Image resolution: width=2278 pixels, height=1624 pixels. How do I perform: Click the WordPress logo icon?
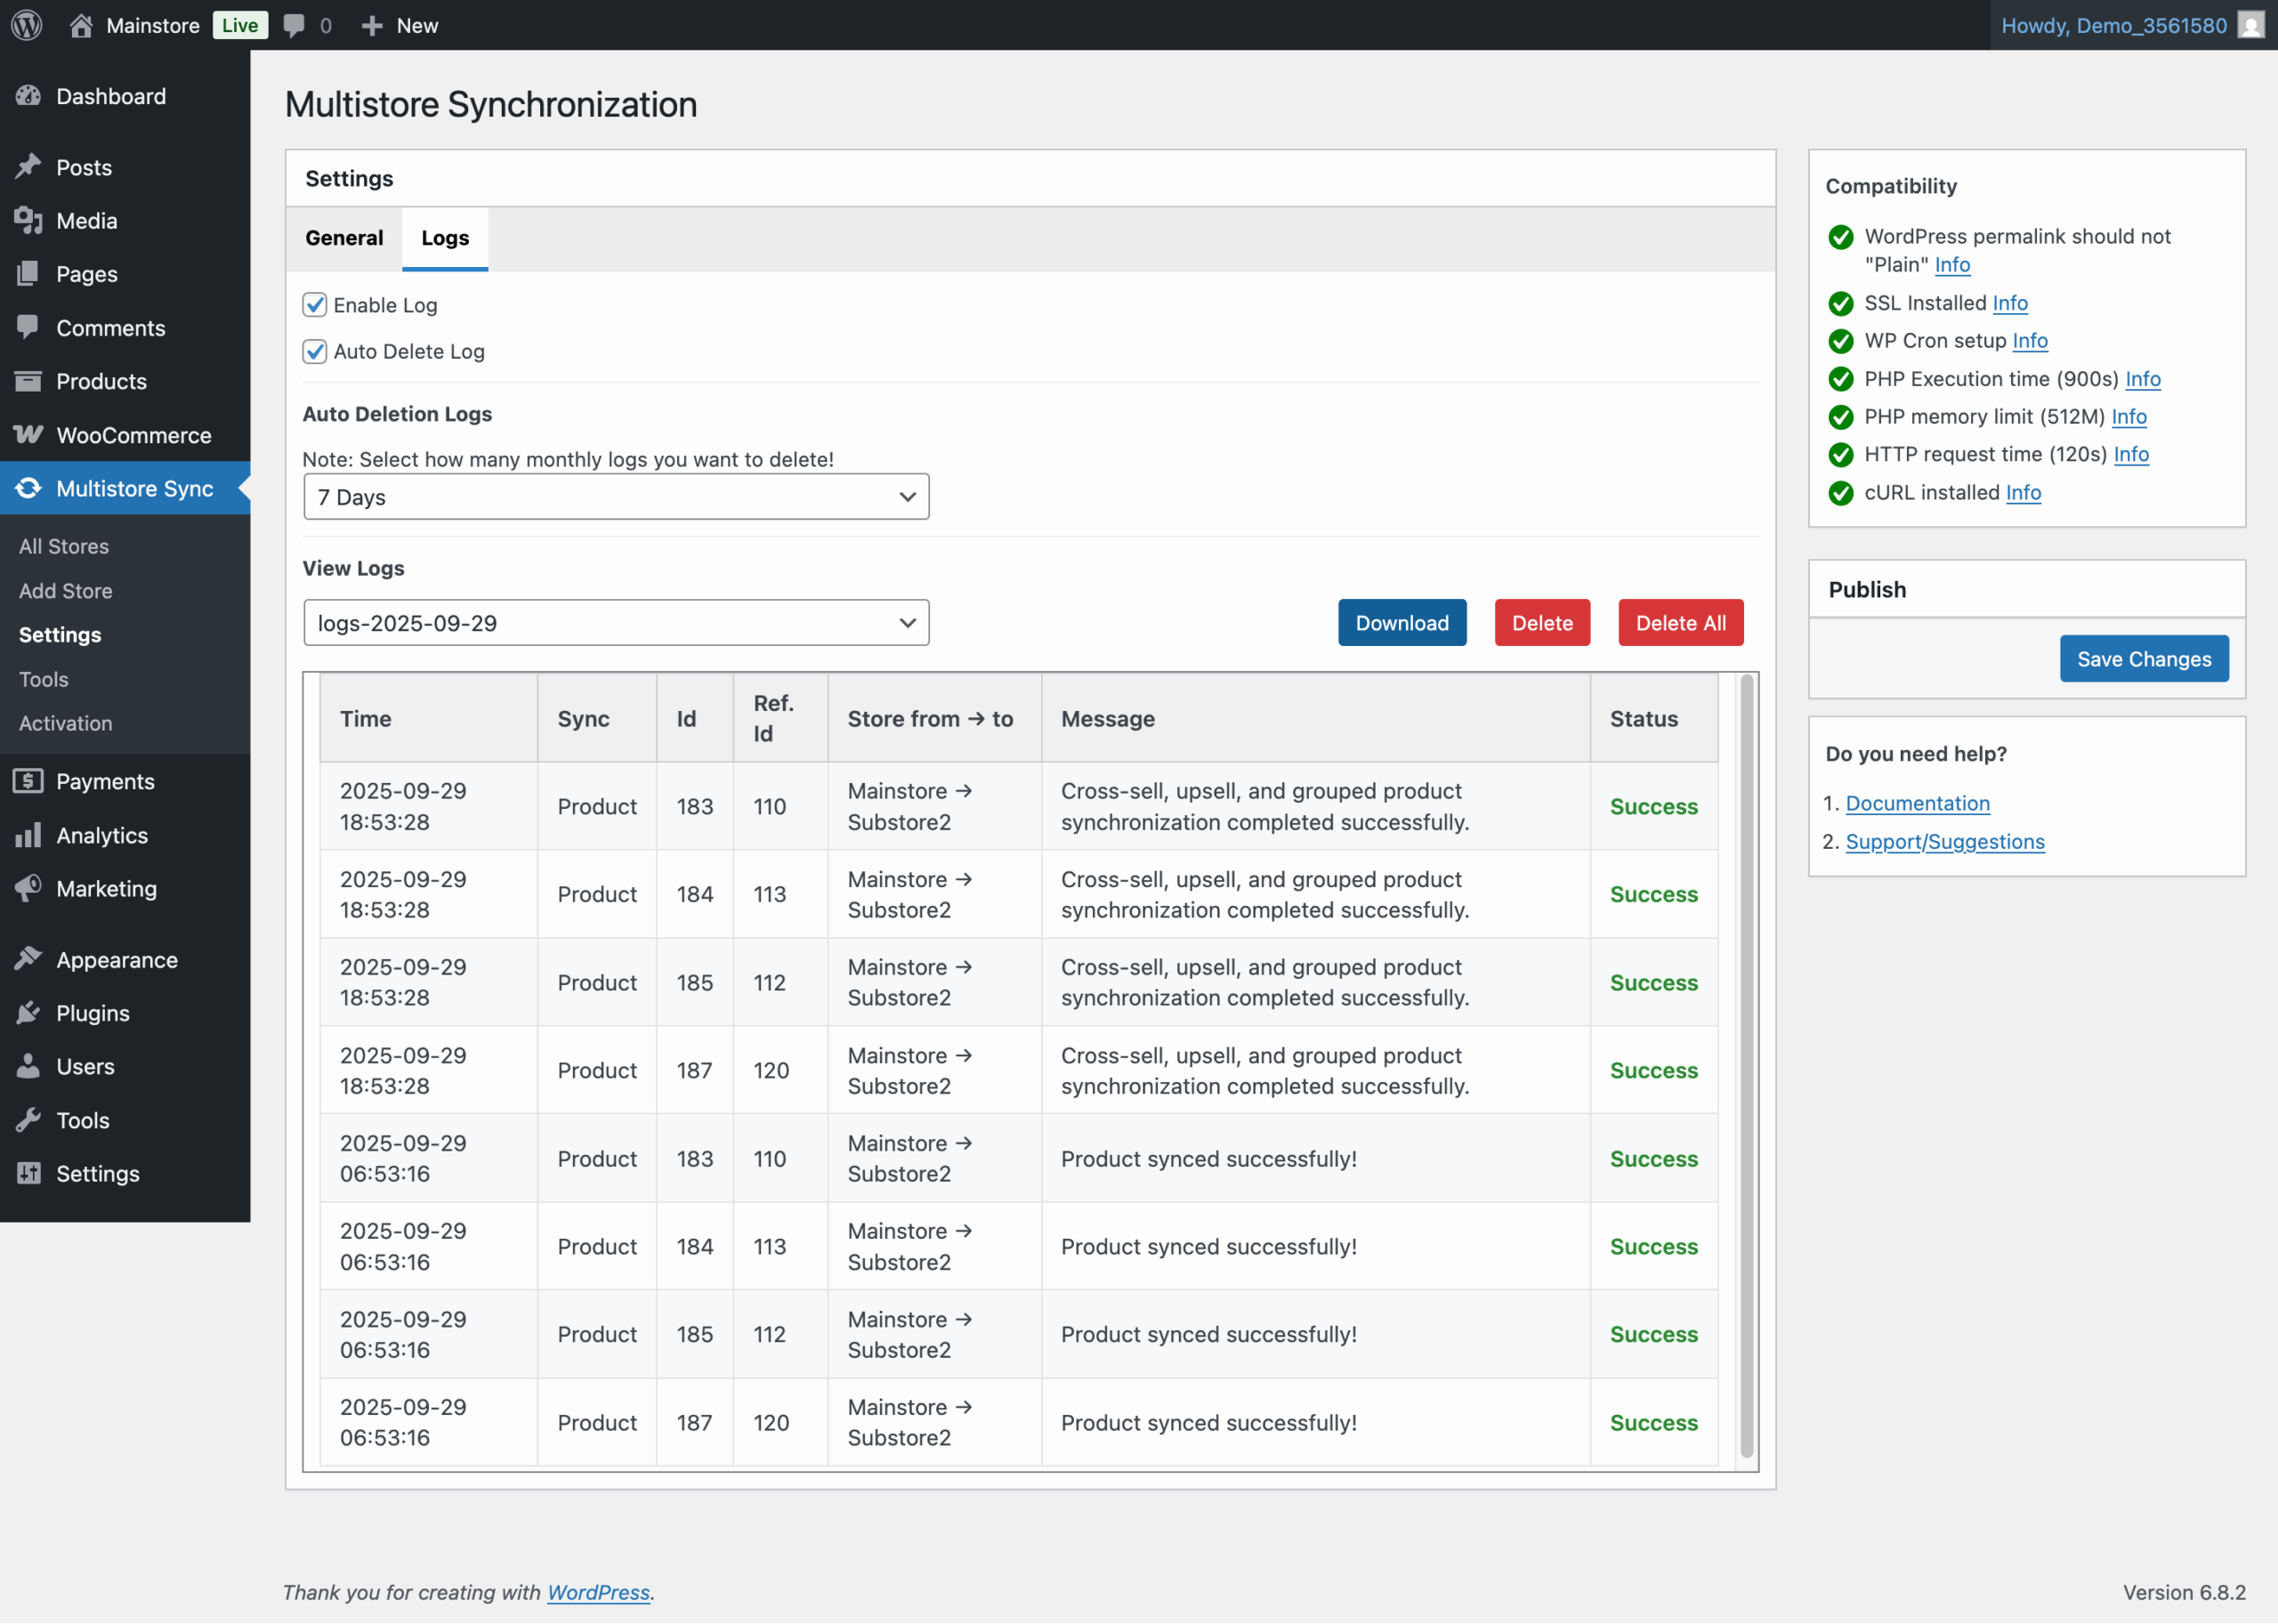click(27, 25)
